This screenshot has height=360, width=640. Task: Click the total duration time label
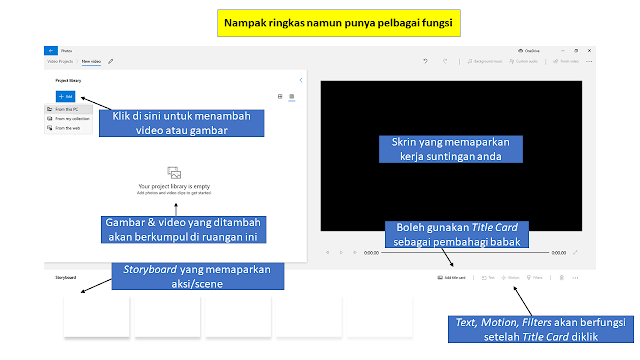coord(559,253)
